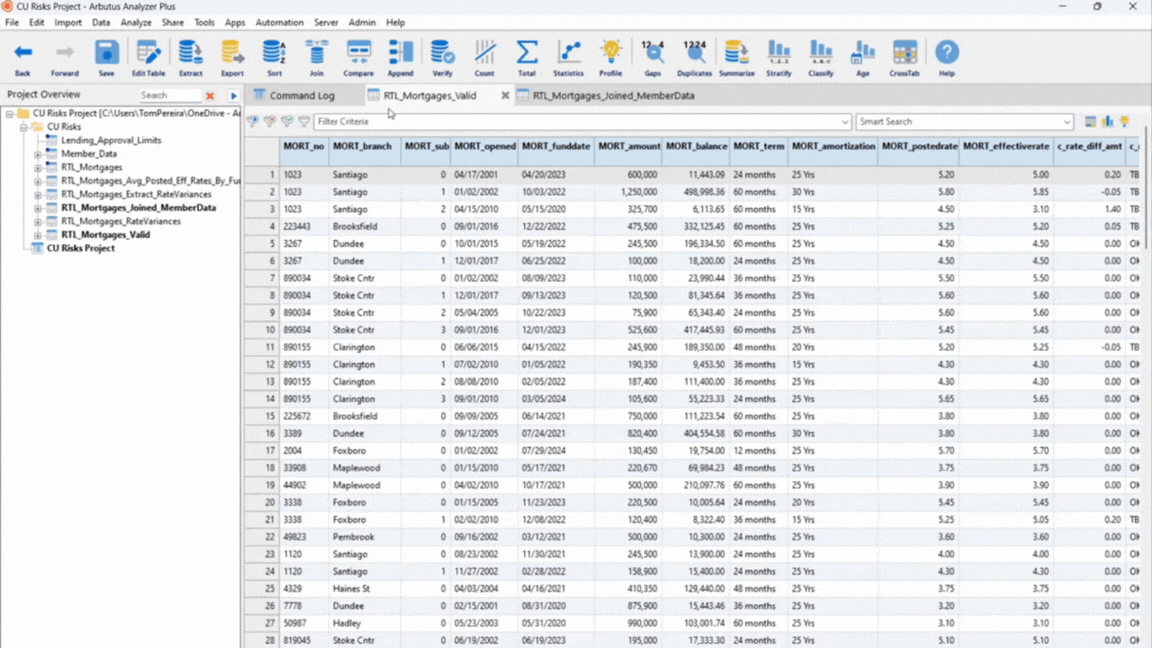This screenshot has height=648, width=1152.
Task: Open the Compare tool
Action: [x=359, y=52]
